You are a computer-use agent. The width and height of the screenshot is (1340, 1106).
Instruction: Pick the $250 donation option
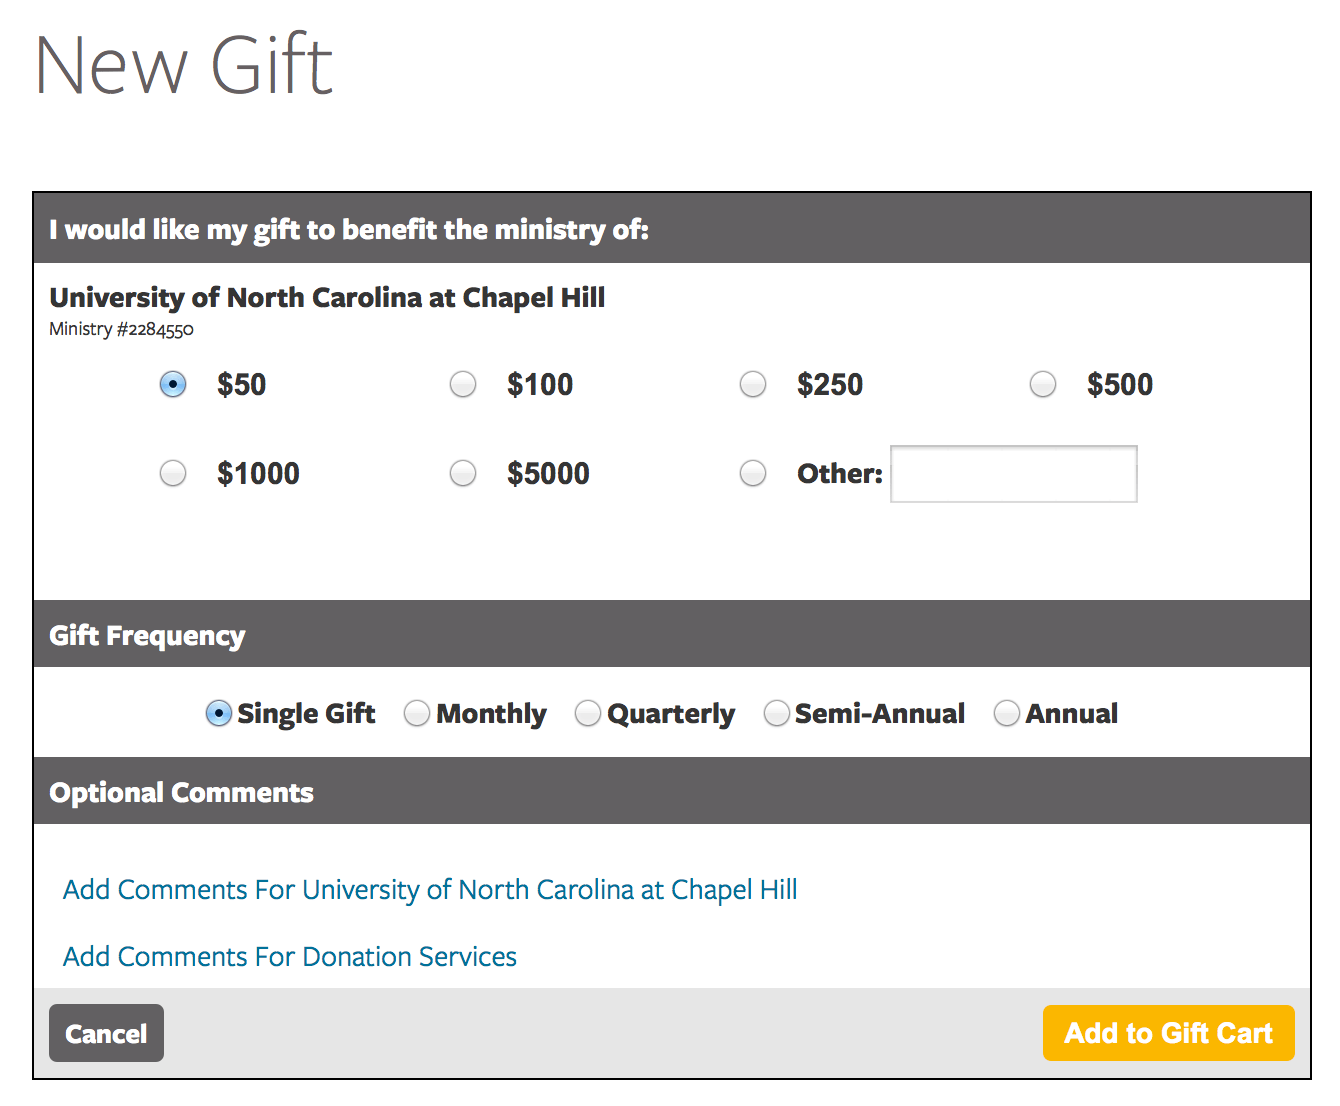[753, 384]
